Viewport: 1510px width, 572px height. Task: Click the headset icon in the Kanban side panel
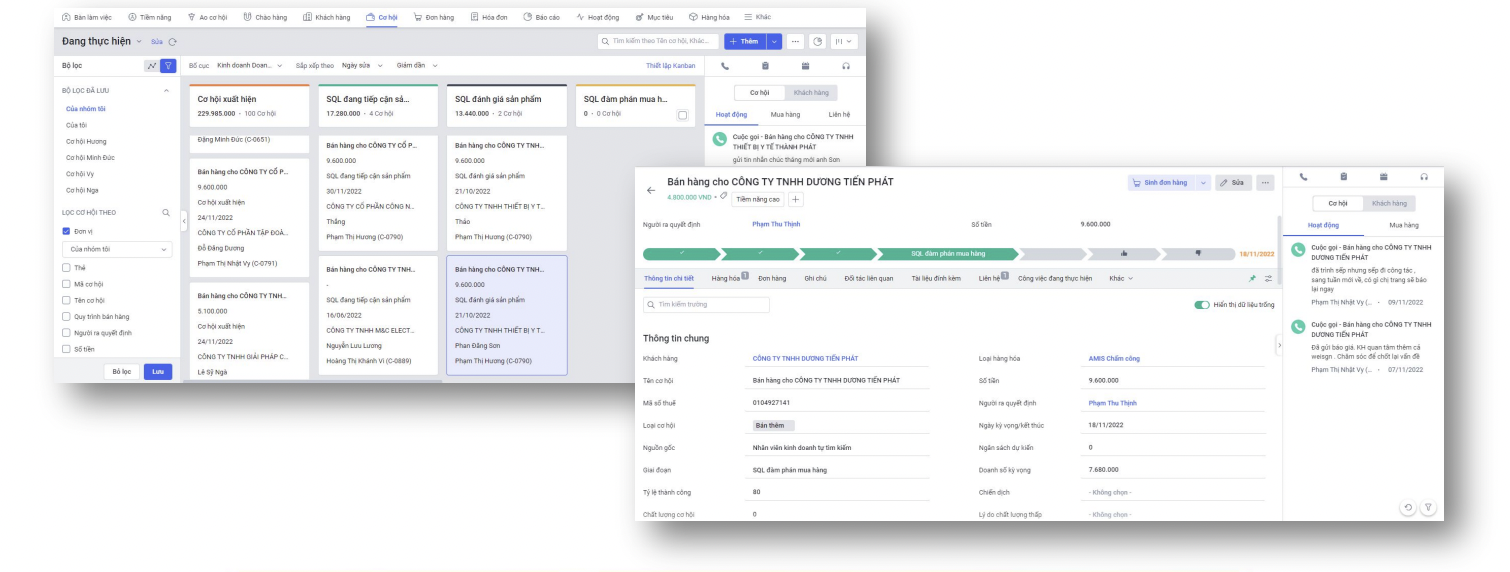pos(846,66)
